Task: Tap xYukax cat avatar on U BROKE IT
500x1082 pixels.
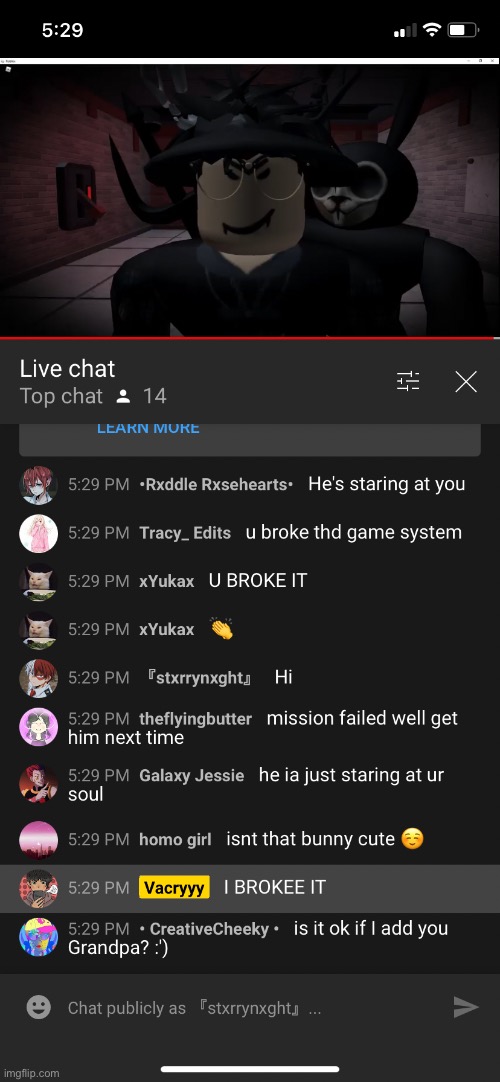Action: click(38, 581)
